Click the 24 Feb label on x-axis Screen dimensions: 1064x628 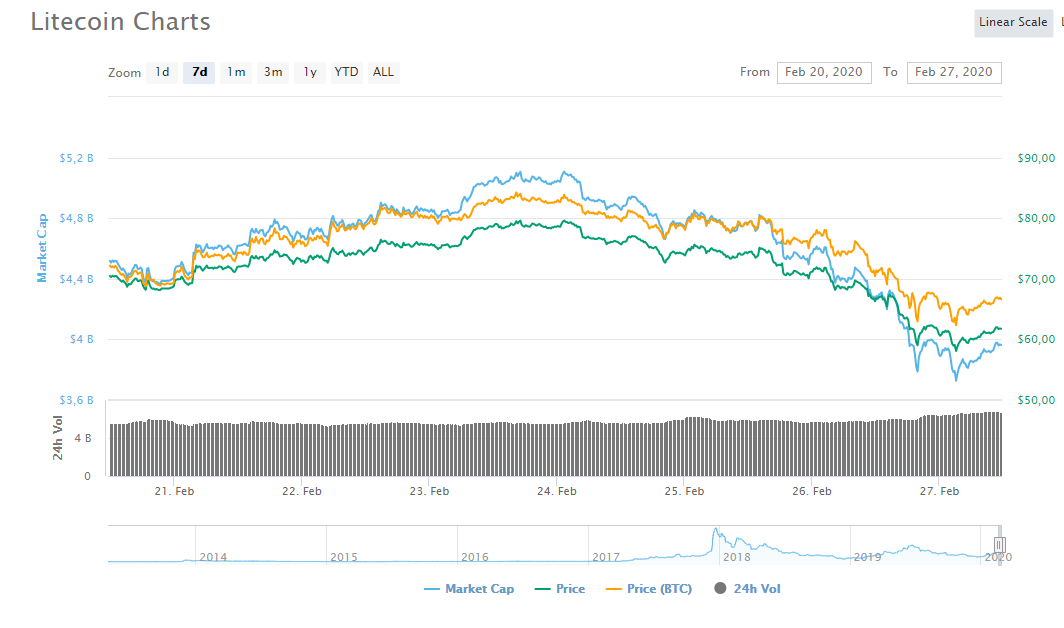(557, 491)
